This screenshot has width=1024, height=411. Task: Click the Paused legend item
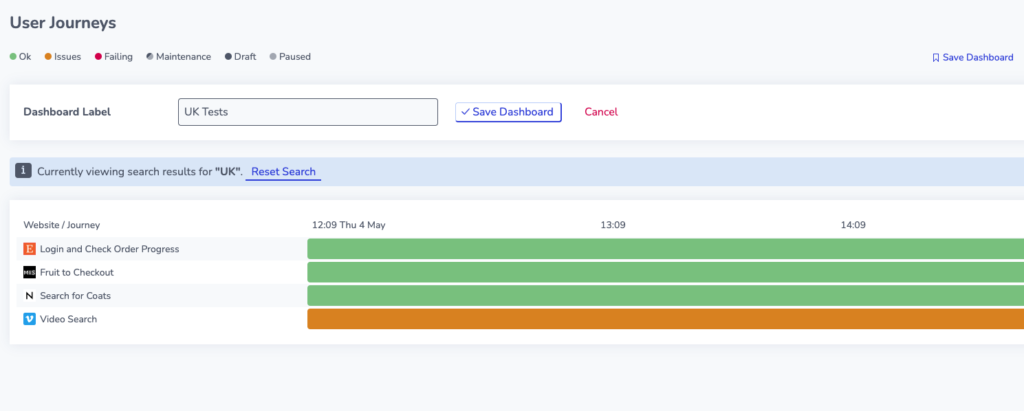coord(290,57)
